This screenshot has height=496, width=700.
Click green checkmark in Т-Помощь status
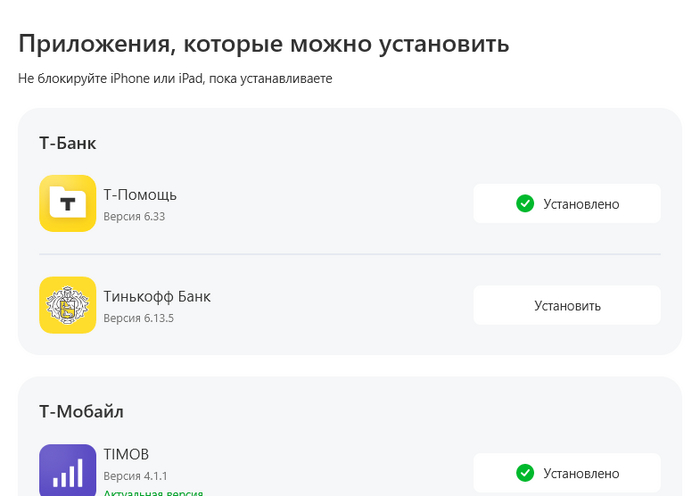(x=525, y=204)
